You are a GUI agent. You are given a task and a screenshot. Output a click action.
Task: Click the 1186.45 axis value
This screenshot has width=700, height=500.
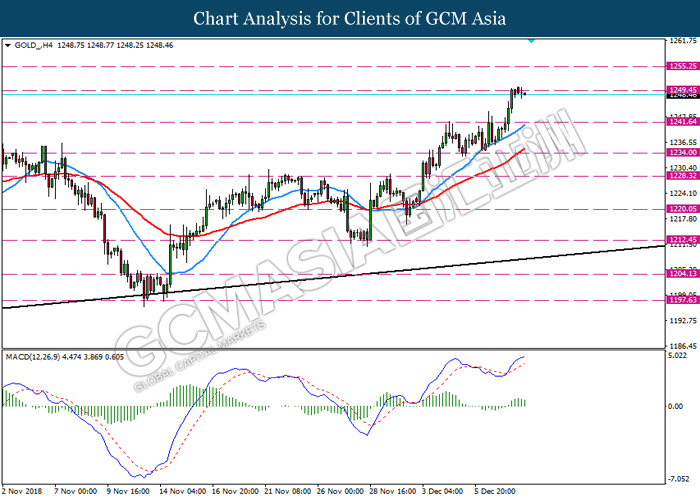pyautogui.click(x=683, y=346)
